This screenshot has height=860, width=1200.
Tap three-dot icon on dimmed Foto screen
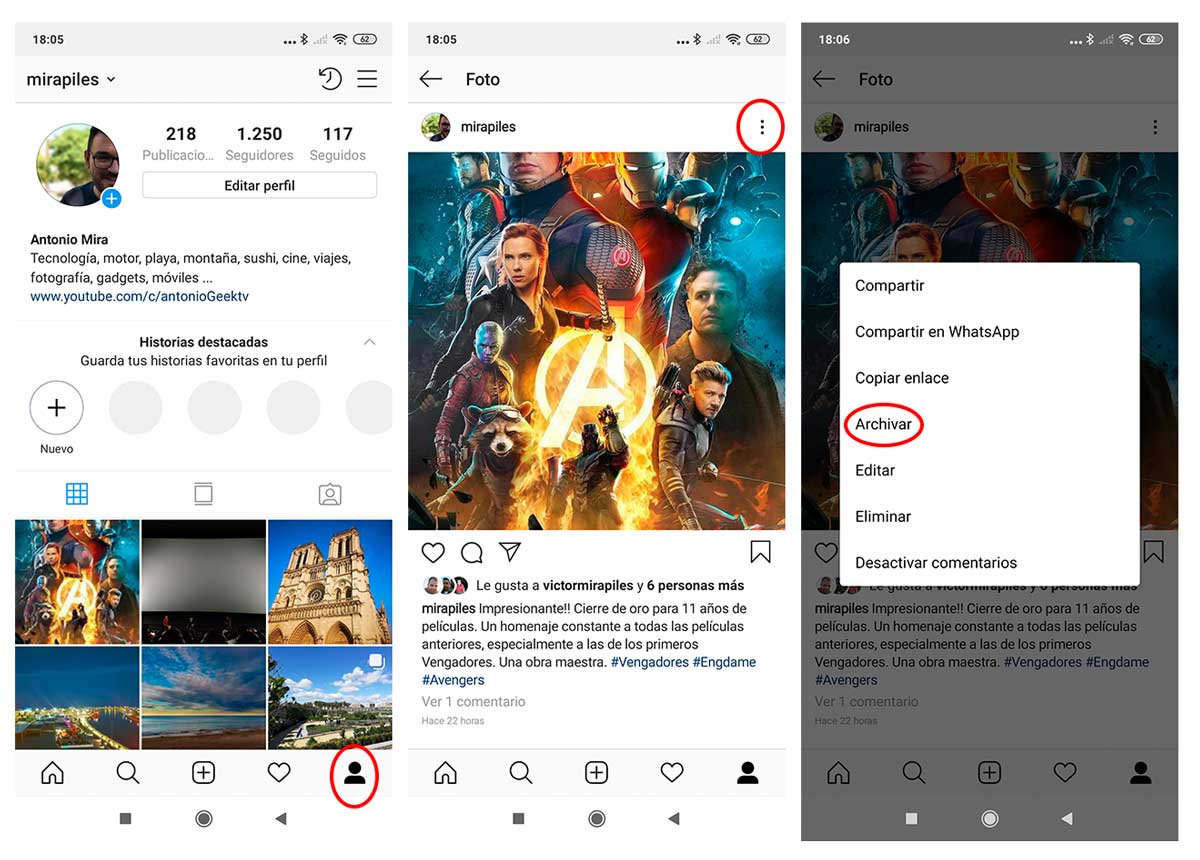click(1155, 127)
